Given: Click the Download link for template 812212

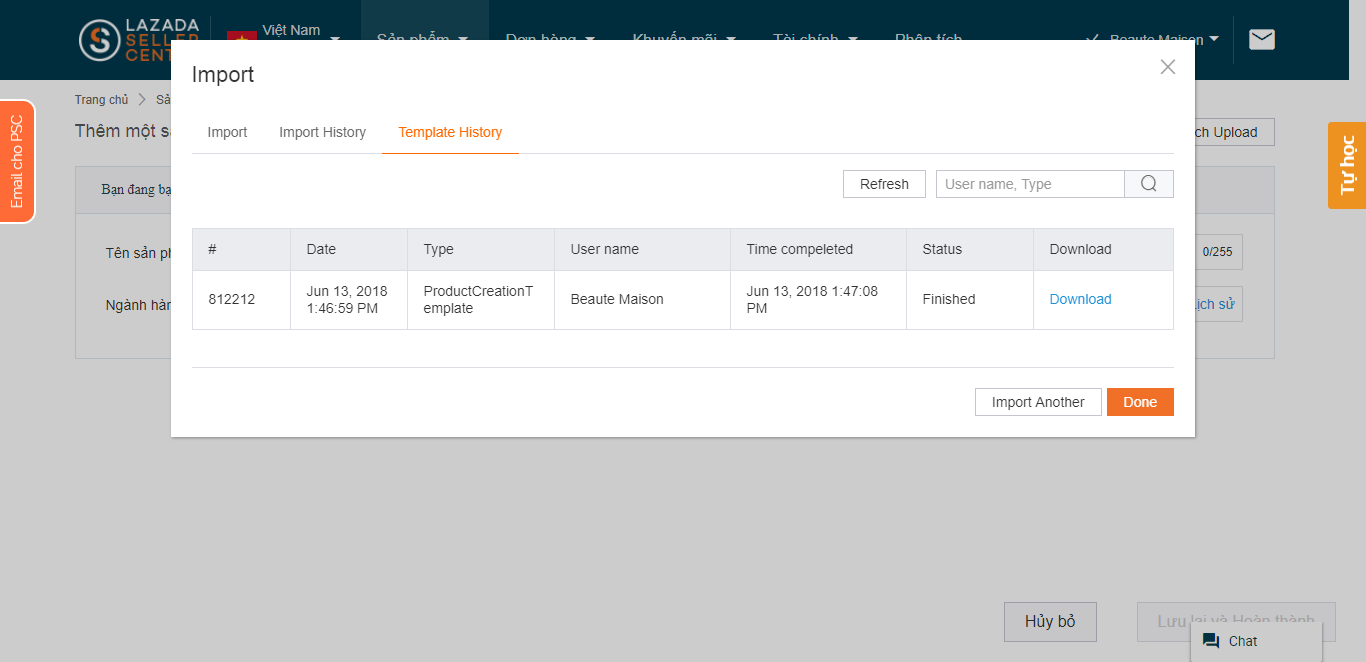Looking at the screenshot, I should 1080,299.
